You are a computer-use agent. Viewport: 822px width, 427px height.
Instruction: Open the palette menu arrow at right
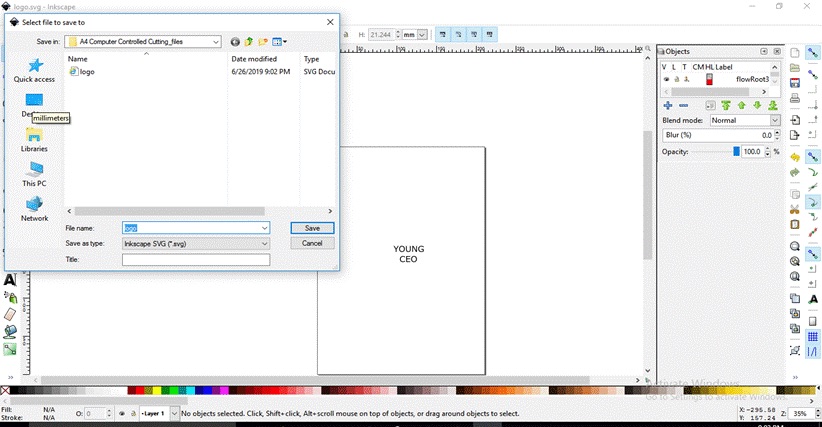[817, 388]
